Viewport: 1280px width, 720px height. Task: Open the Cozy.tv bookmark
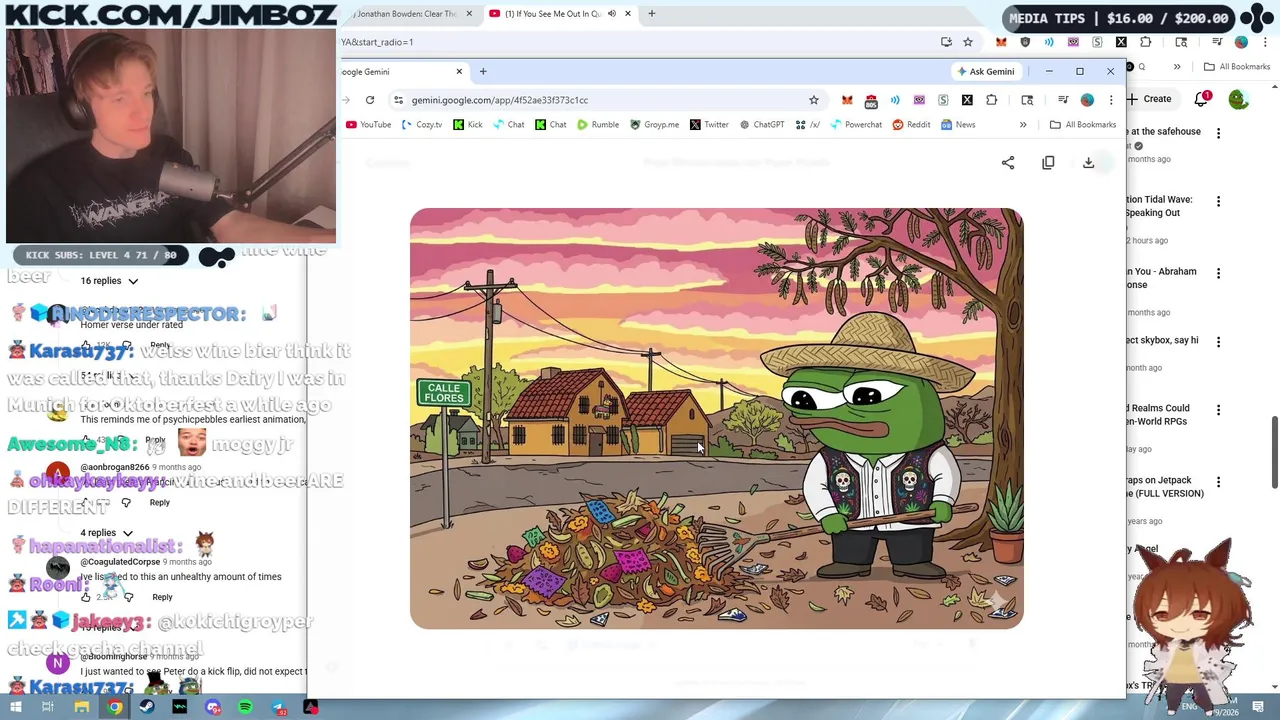[x=422, y=125]
